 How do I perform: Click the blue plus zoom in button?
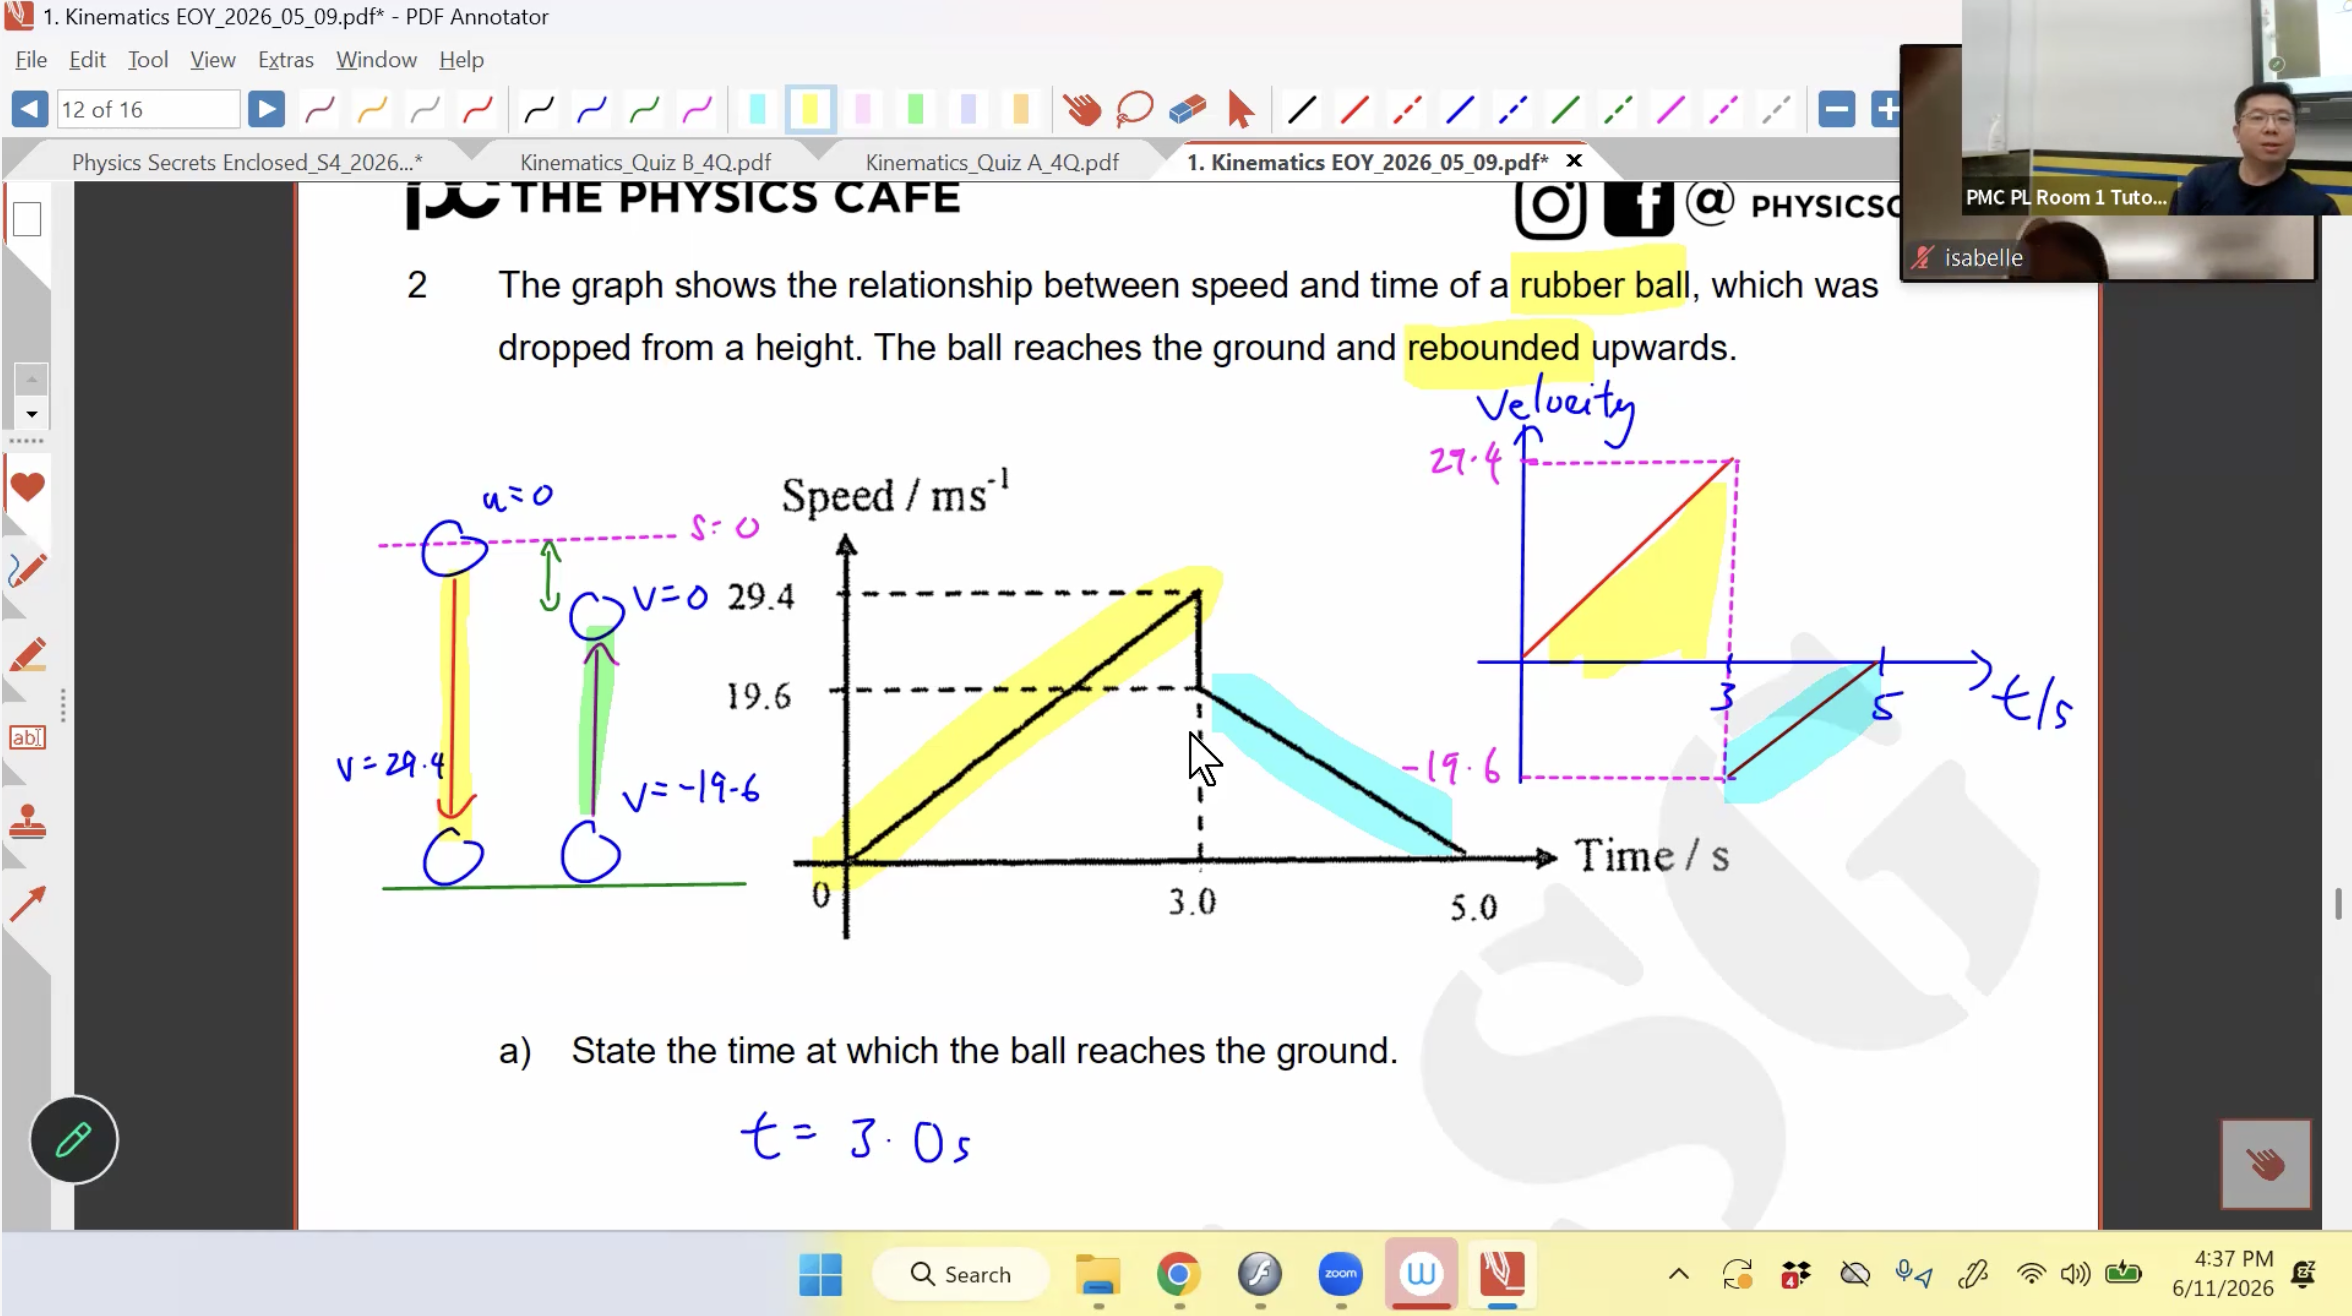pyautogui.click(x=1885, y=109)
